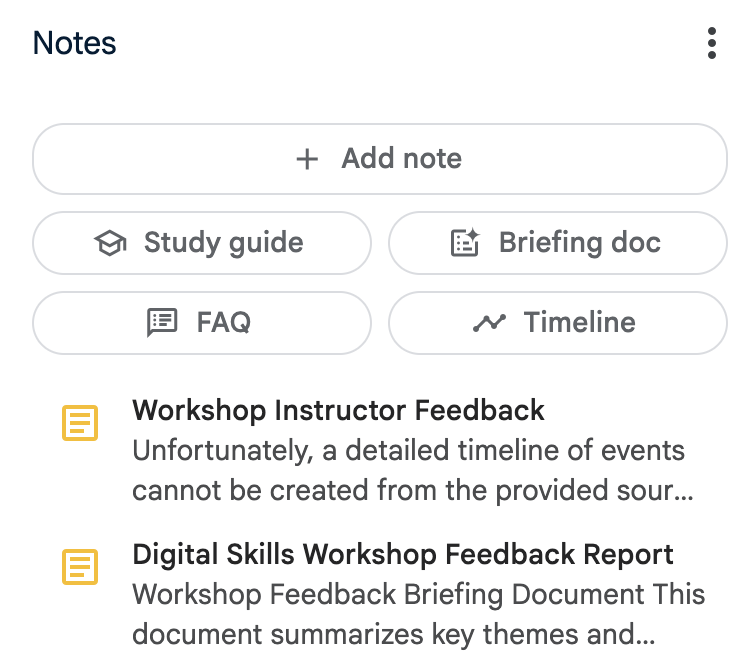Screen dimensions: 746x666
Task: Click the plus icon in Add note
Action: 307,159
